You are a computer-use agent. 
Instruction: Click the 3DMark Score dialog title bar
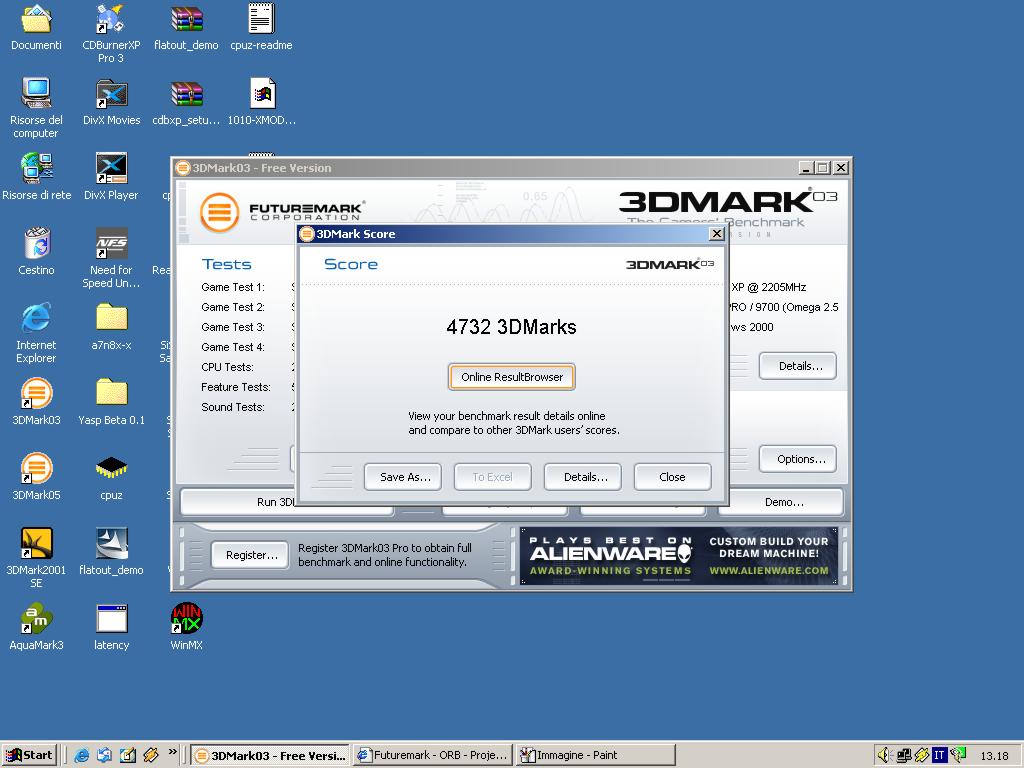(512, 234)
